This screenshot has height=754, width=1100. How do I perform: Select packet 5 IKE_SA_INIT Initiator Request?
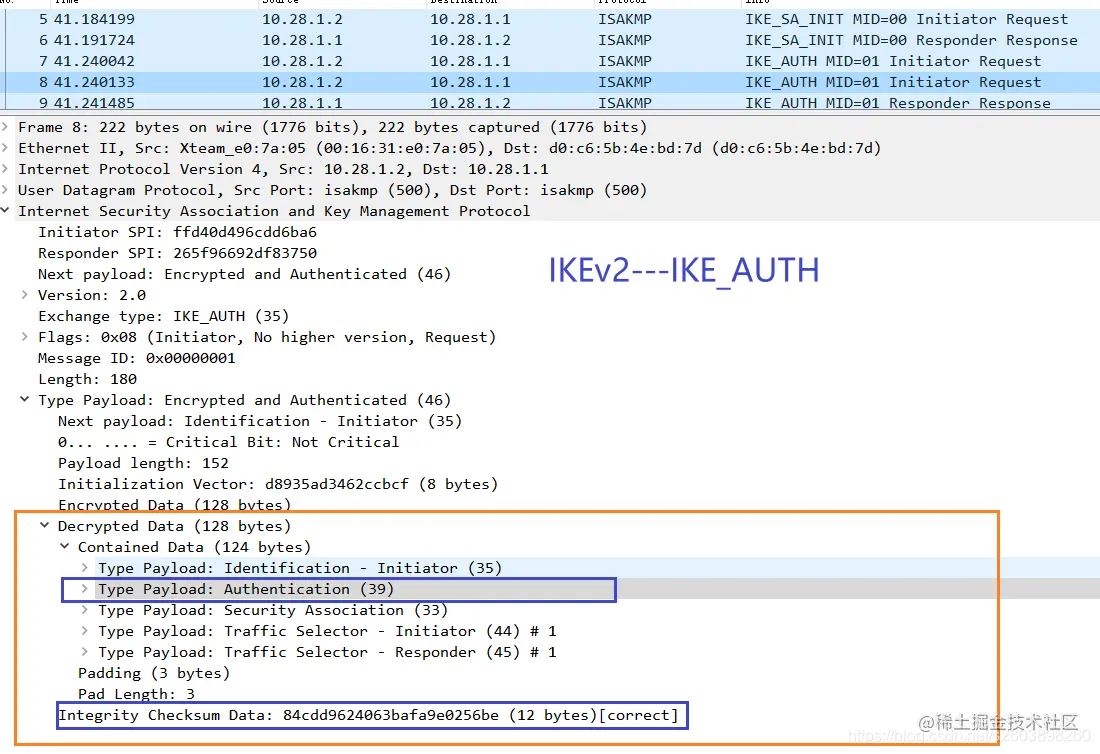tap(550, 20)
